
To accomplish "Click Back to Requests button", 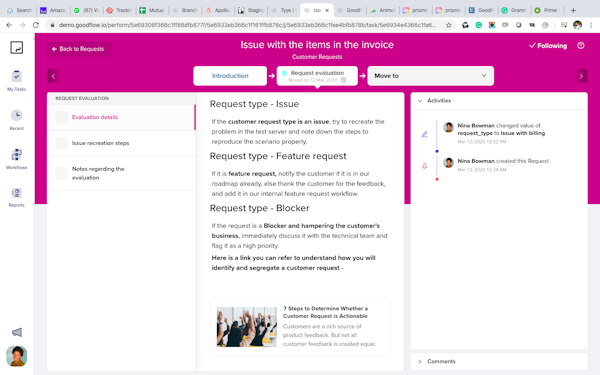I will pos(79,49).
